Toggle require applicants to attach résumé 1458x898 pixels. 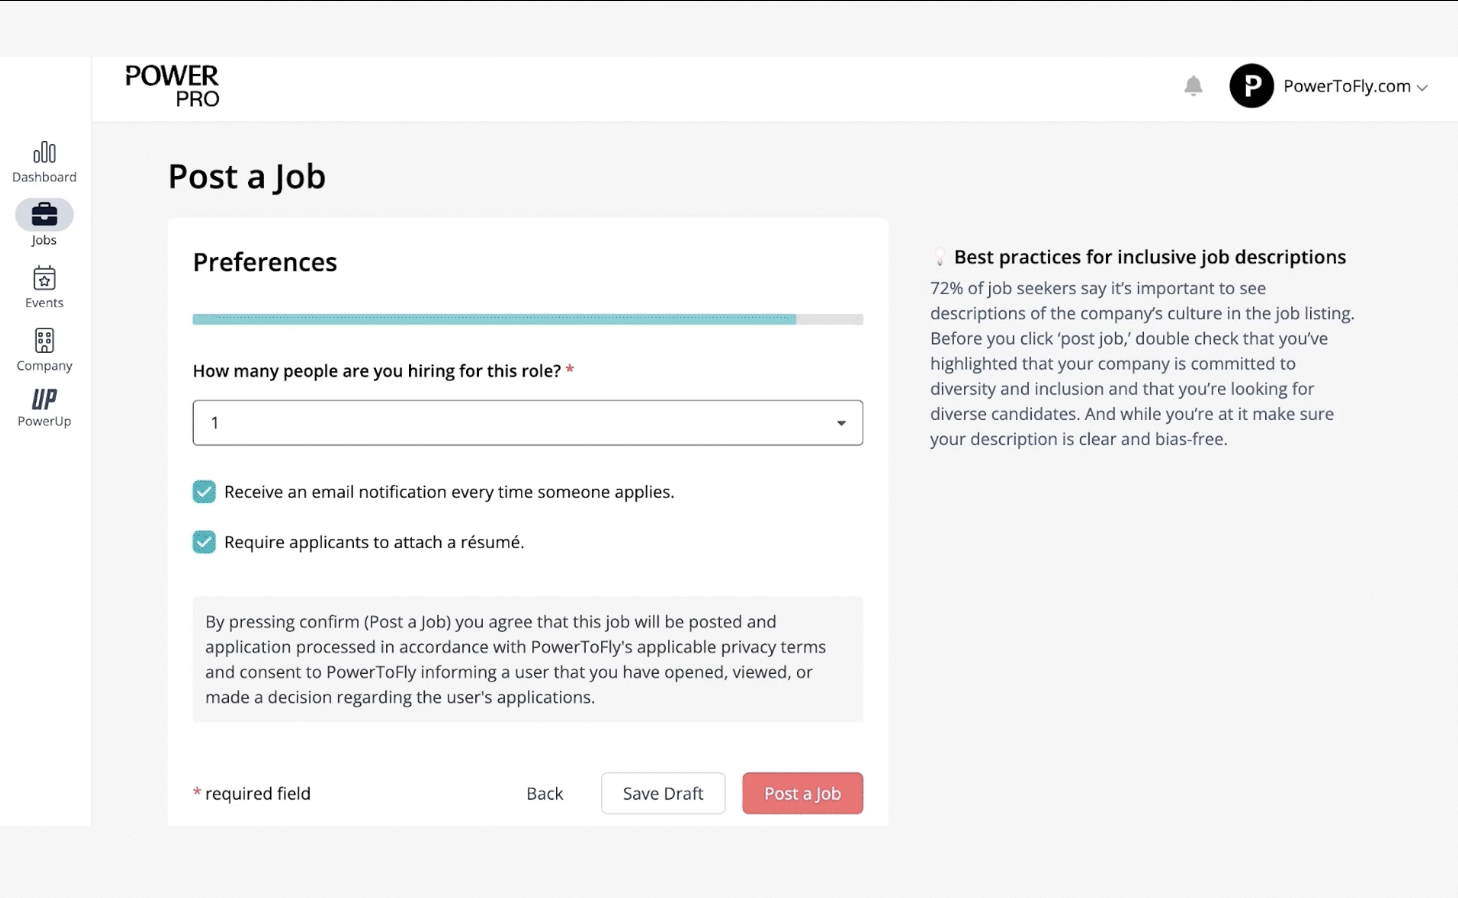pyautogui.click(x=204, y=542)
